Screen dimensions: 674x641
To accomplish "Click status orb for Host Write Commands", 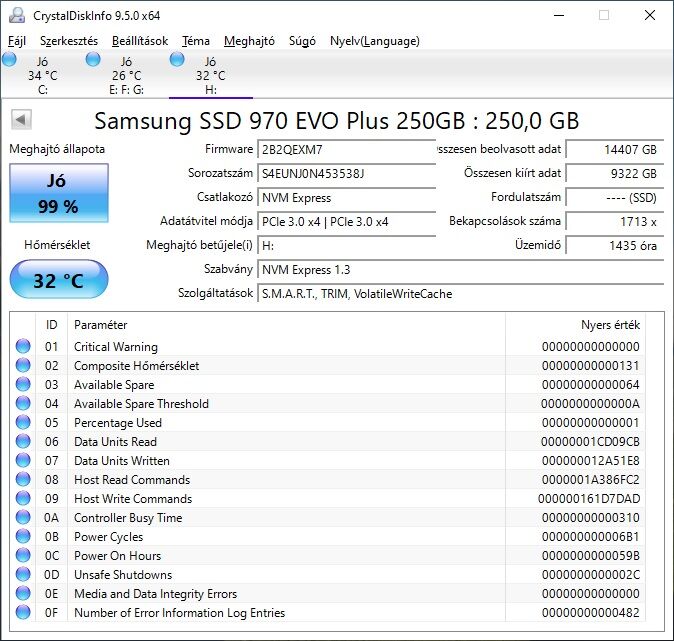I will coord(23,498).
